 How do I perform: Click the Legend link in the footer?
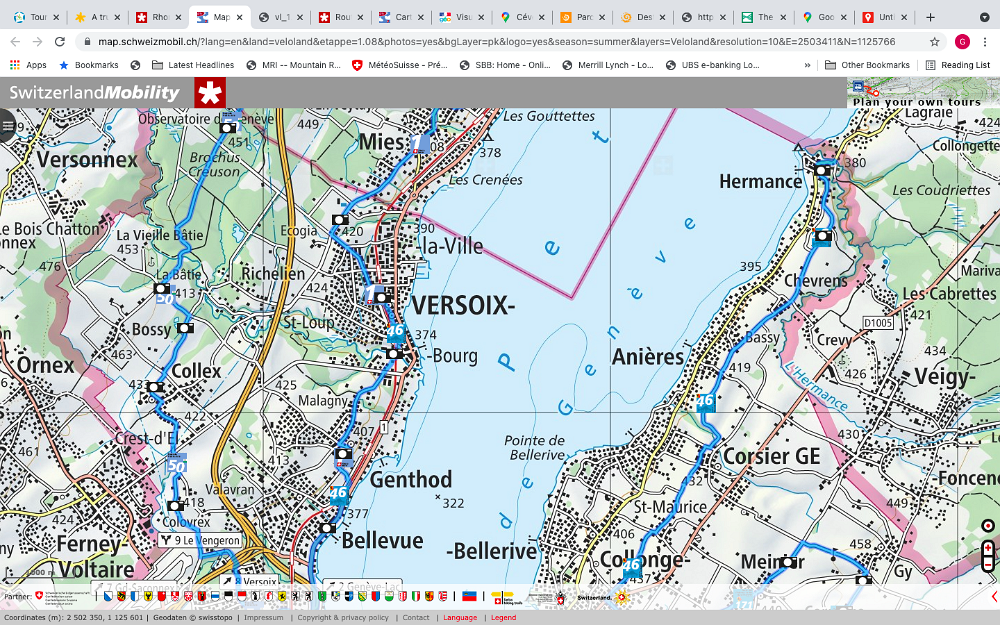pyautogui.click(x=503, y=618)
